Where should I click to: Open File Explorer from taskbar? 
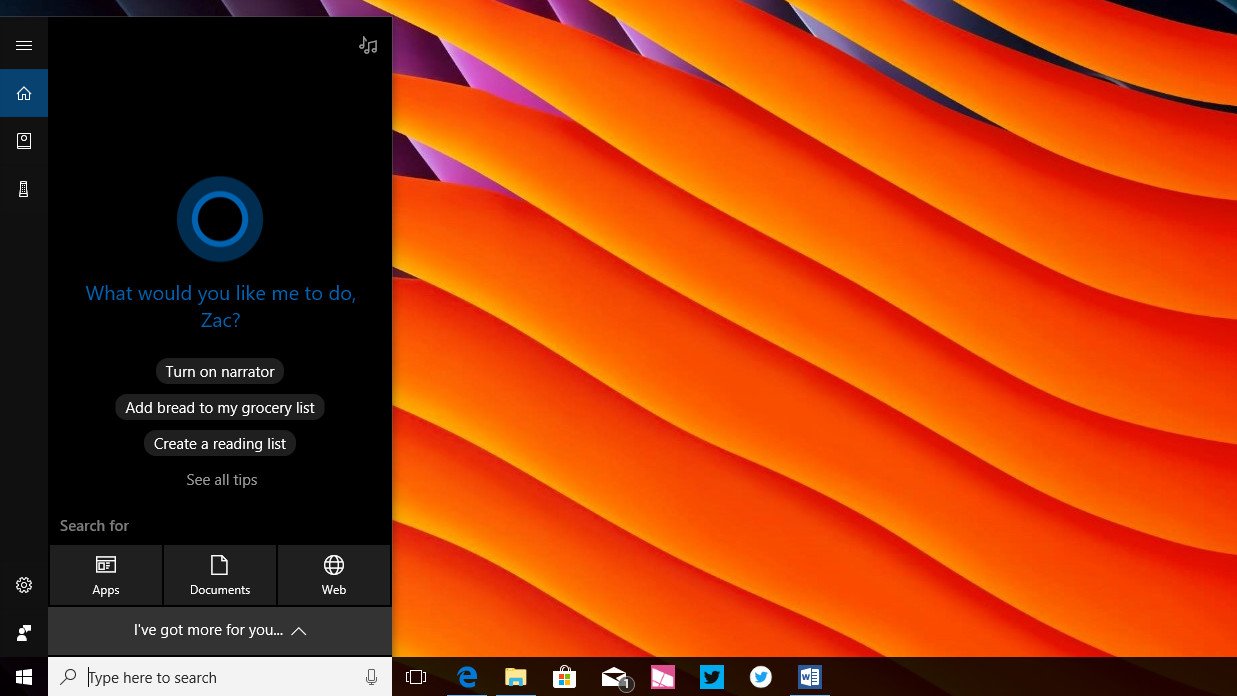coord(516,677)
